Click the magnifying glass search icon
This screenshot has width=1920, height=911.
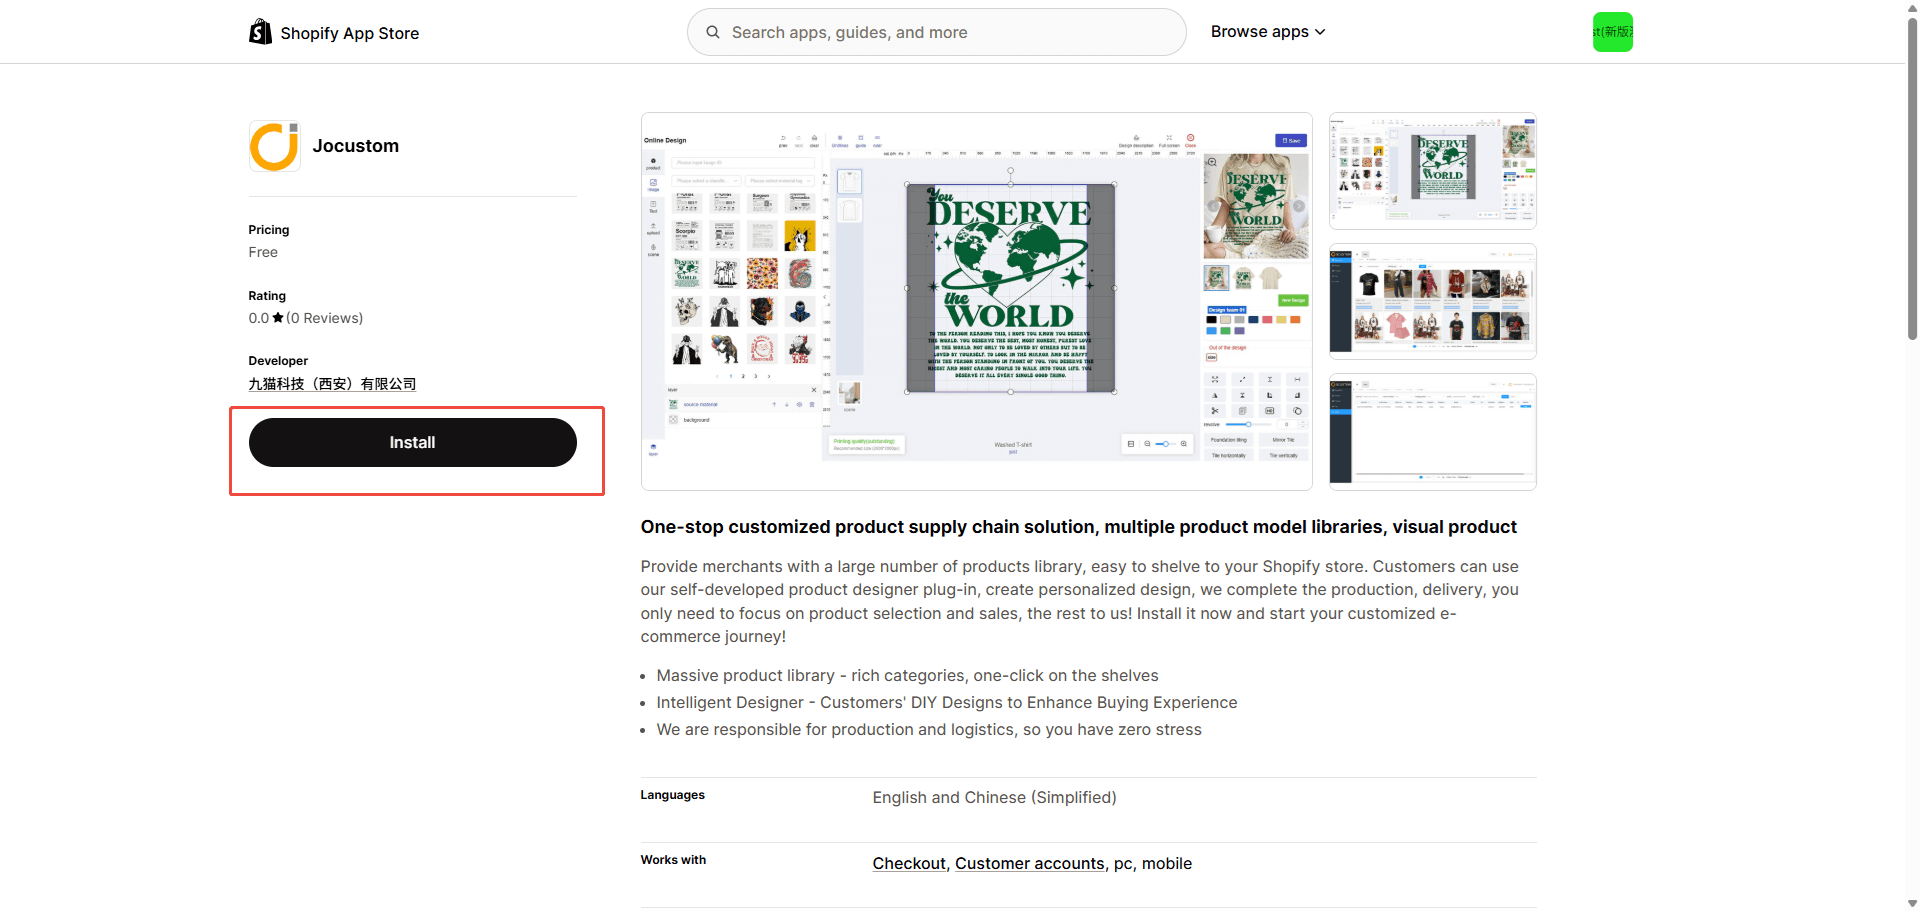point(713,32)
